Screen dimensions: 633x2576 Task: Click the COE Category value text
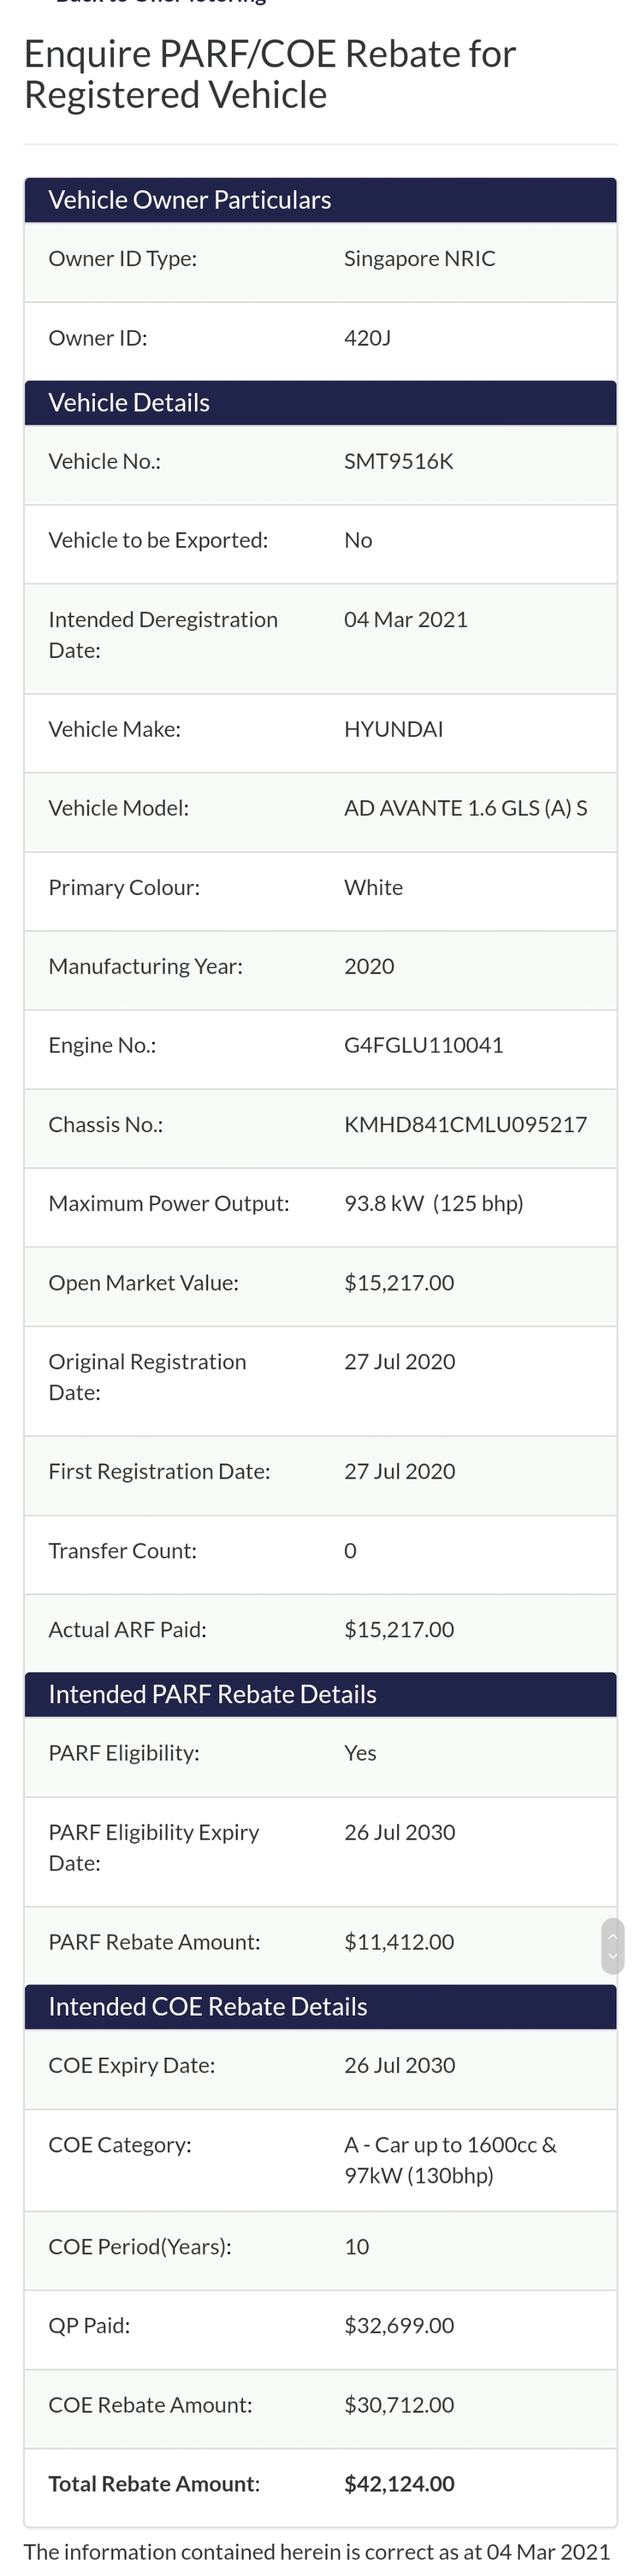coord(450,2159)
